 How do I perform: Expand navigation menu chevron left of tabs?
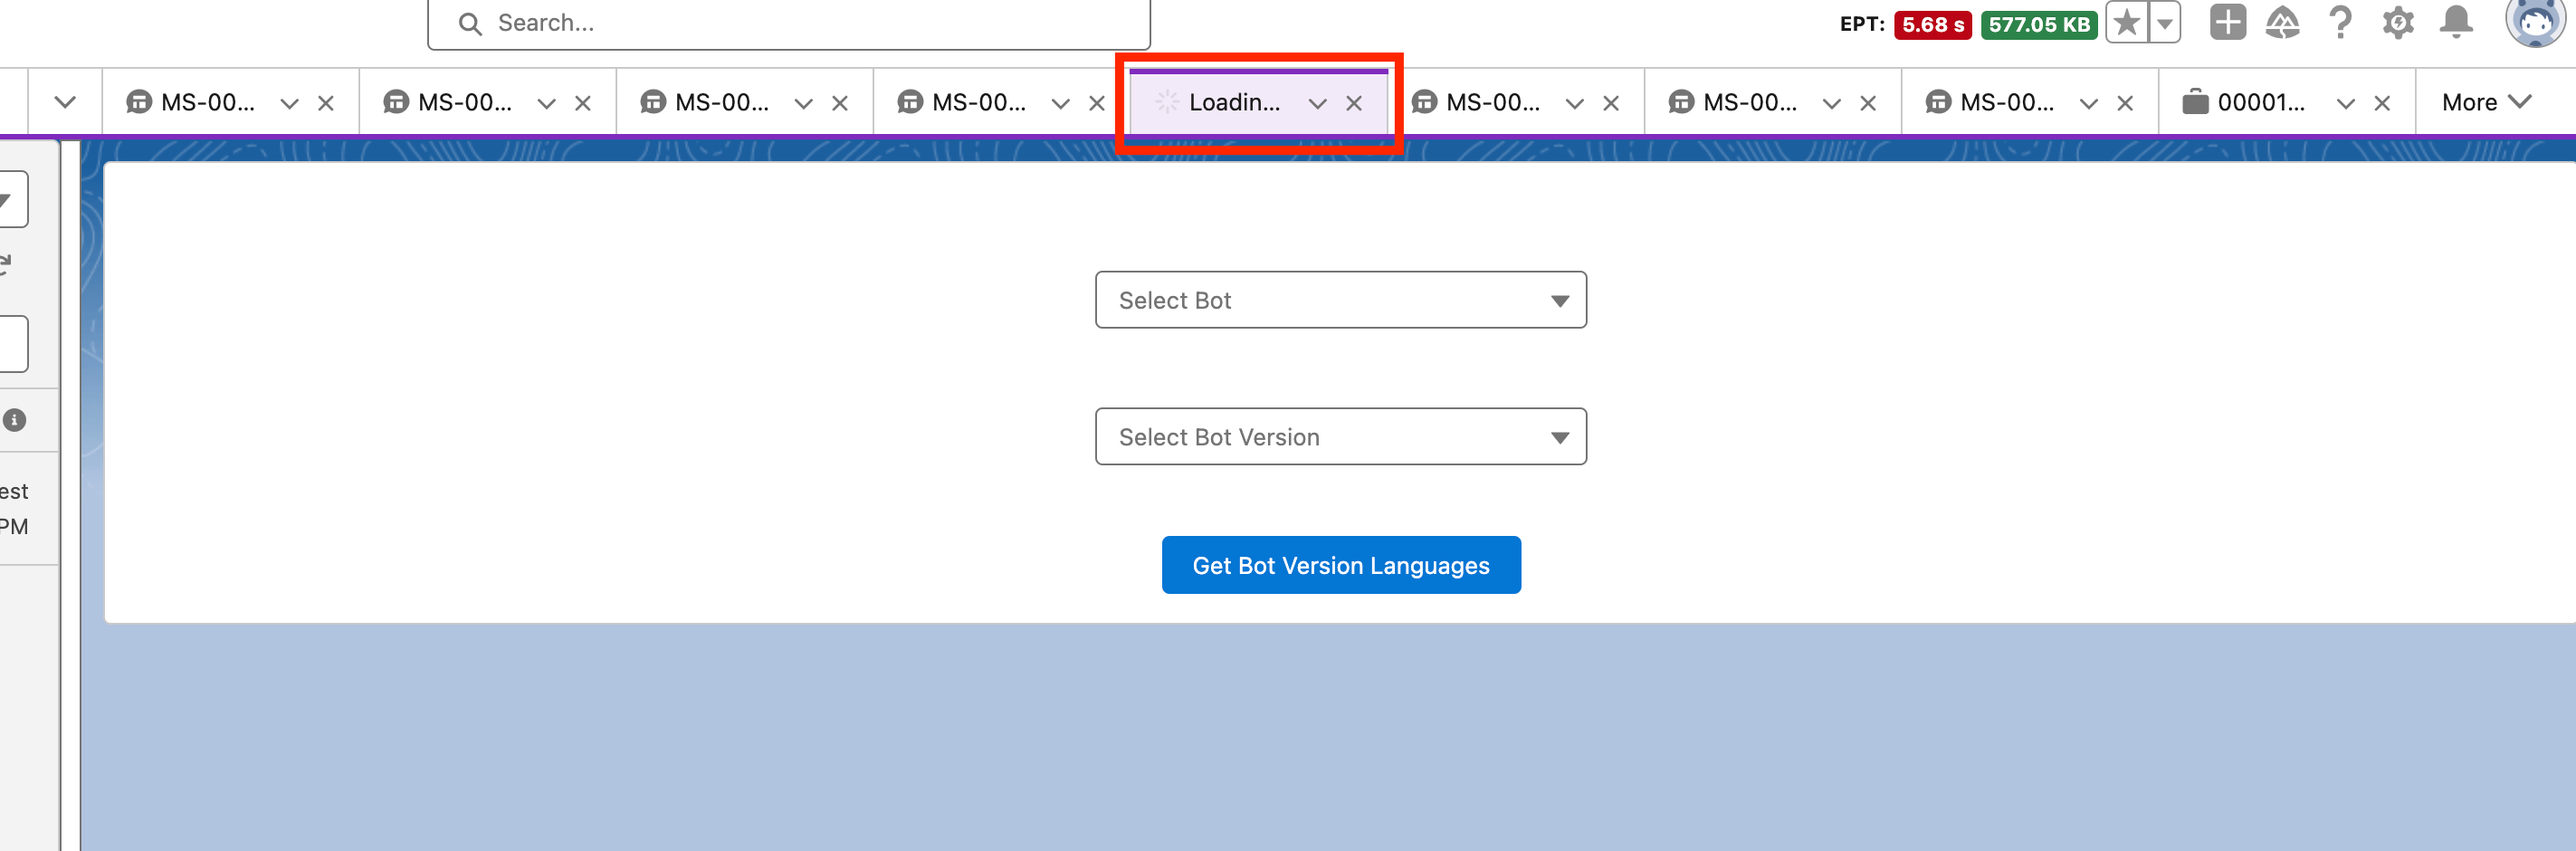pyautogui.click(x=65, y=102)
